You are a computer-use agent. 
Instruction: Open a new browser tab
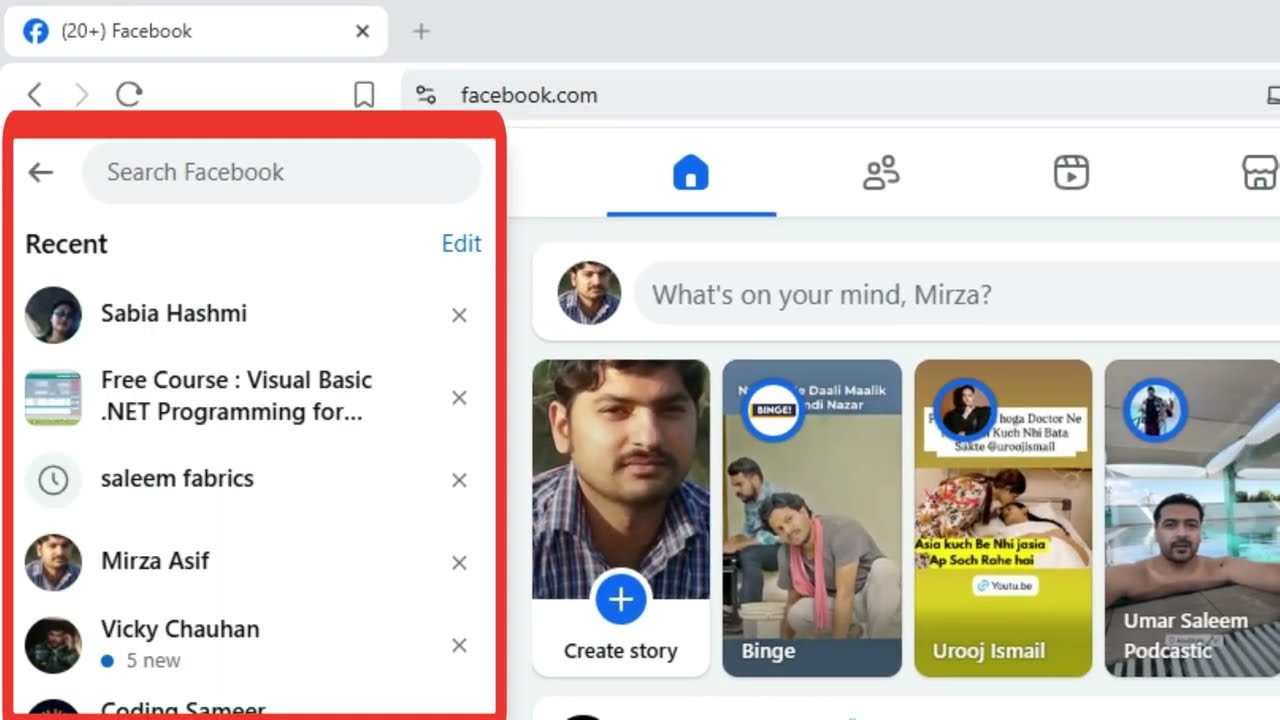421,31
